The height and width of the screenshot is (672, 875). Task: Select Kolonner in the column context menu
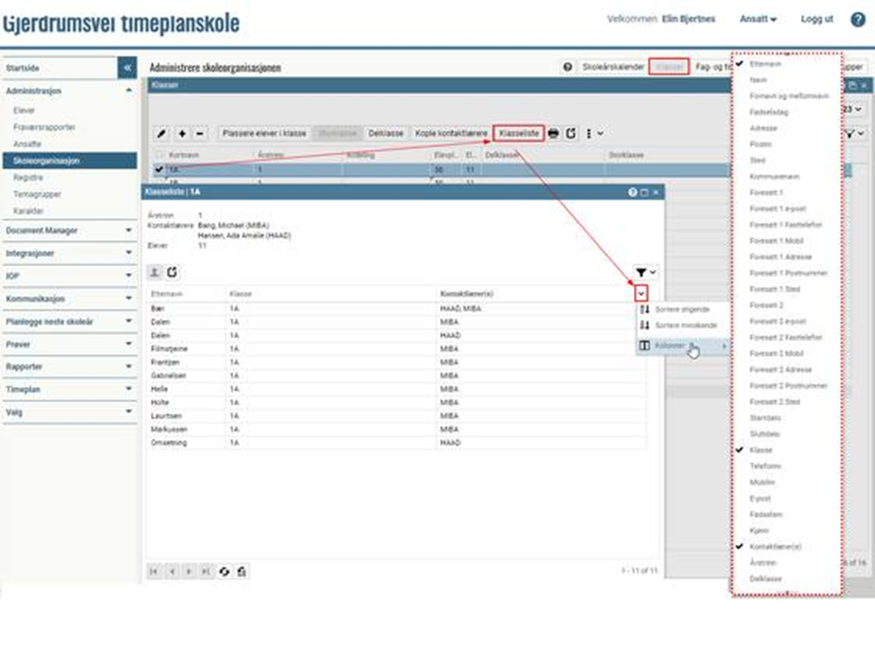click(x=672, y=346)
